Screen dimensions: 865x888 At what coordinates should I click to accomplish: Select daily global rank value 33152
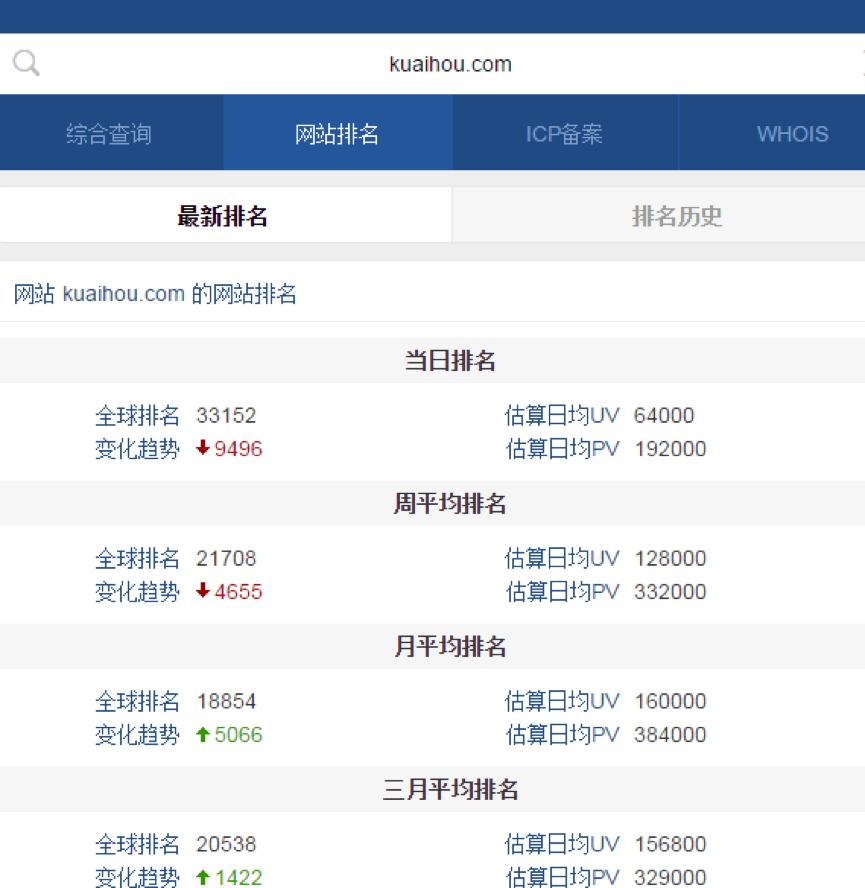tap(226, 415)
